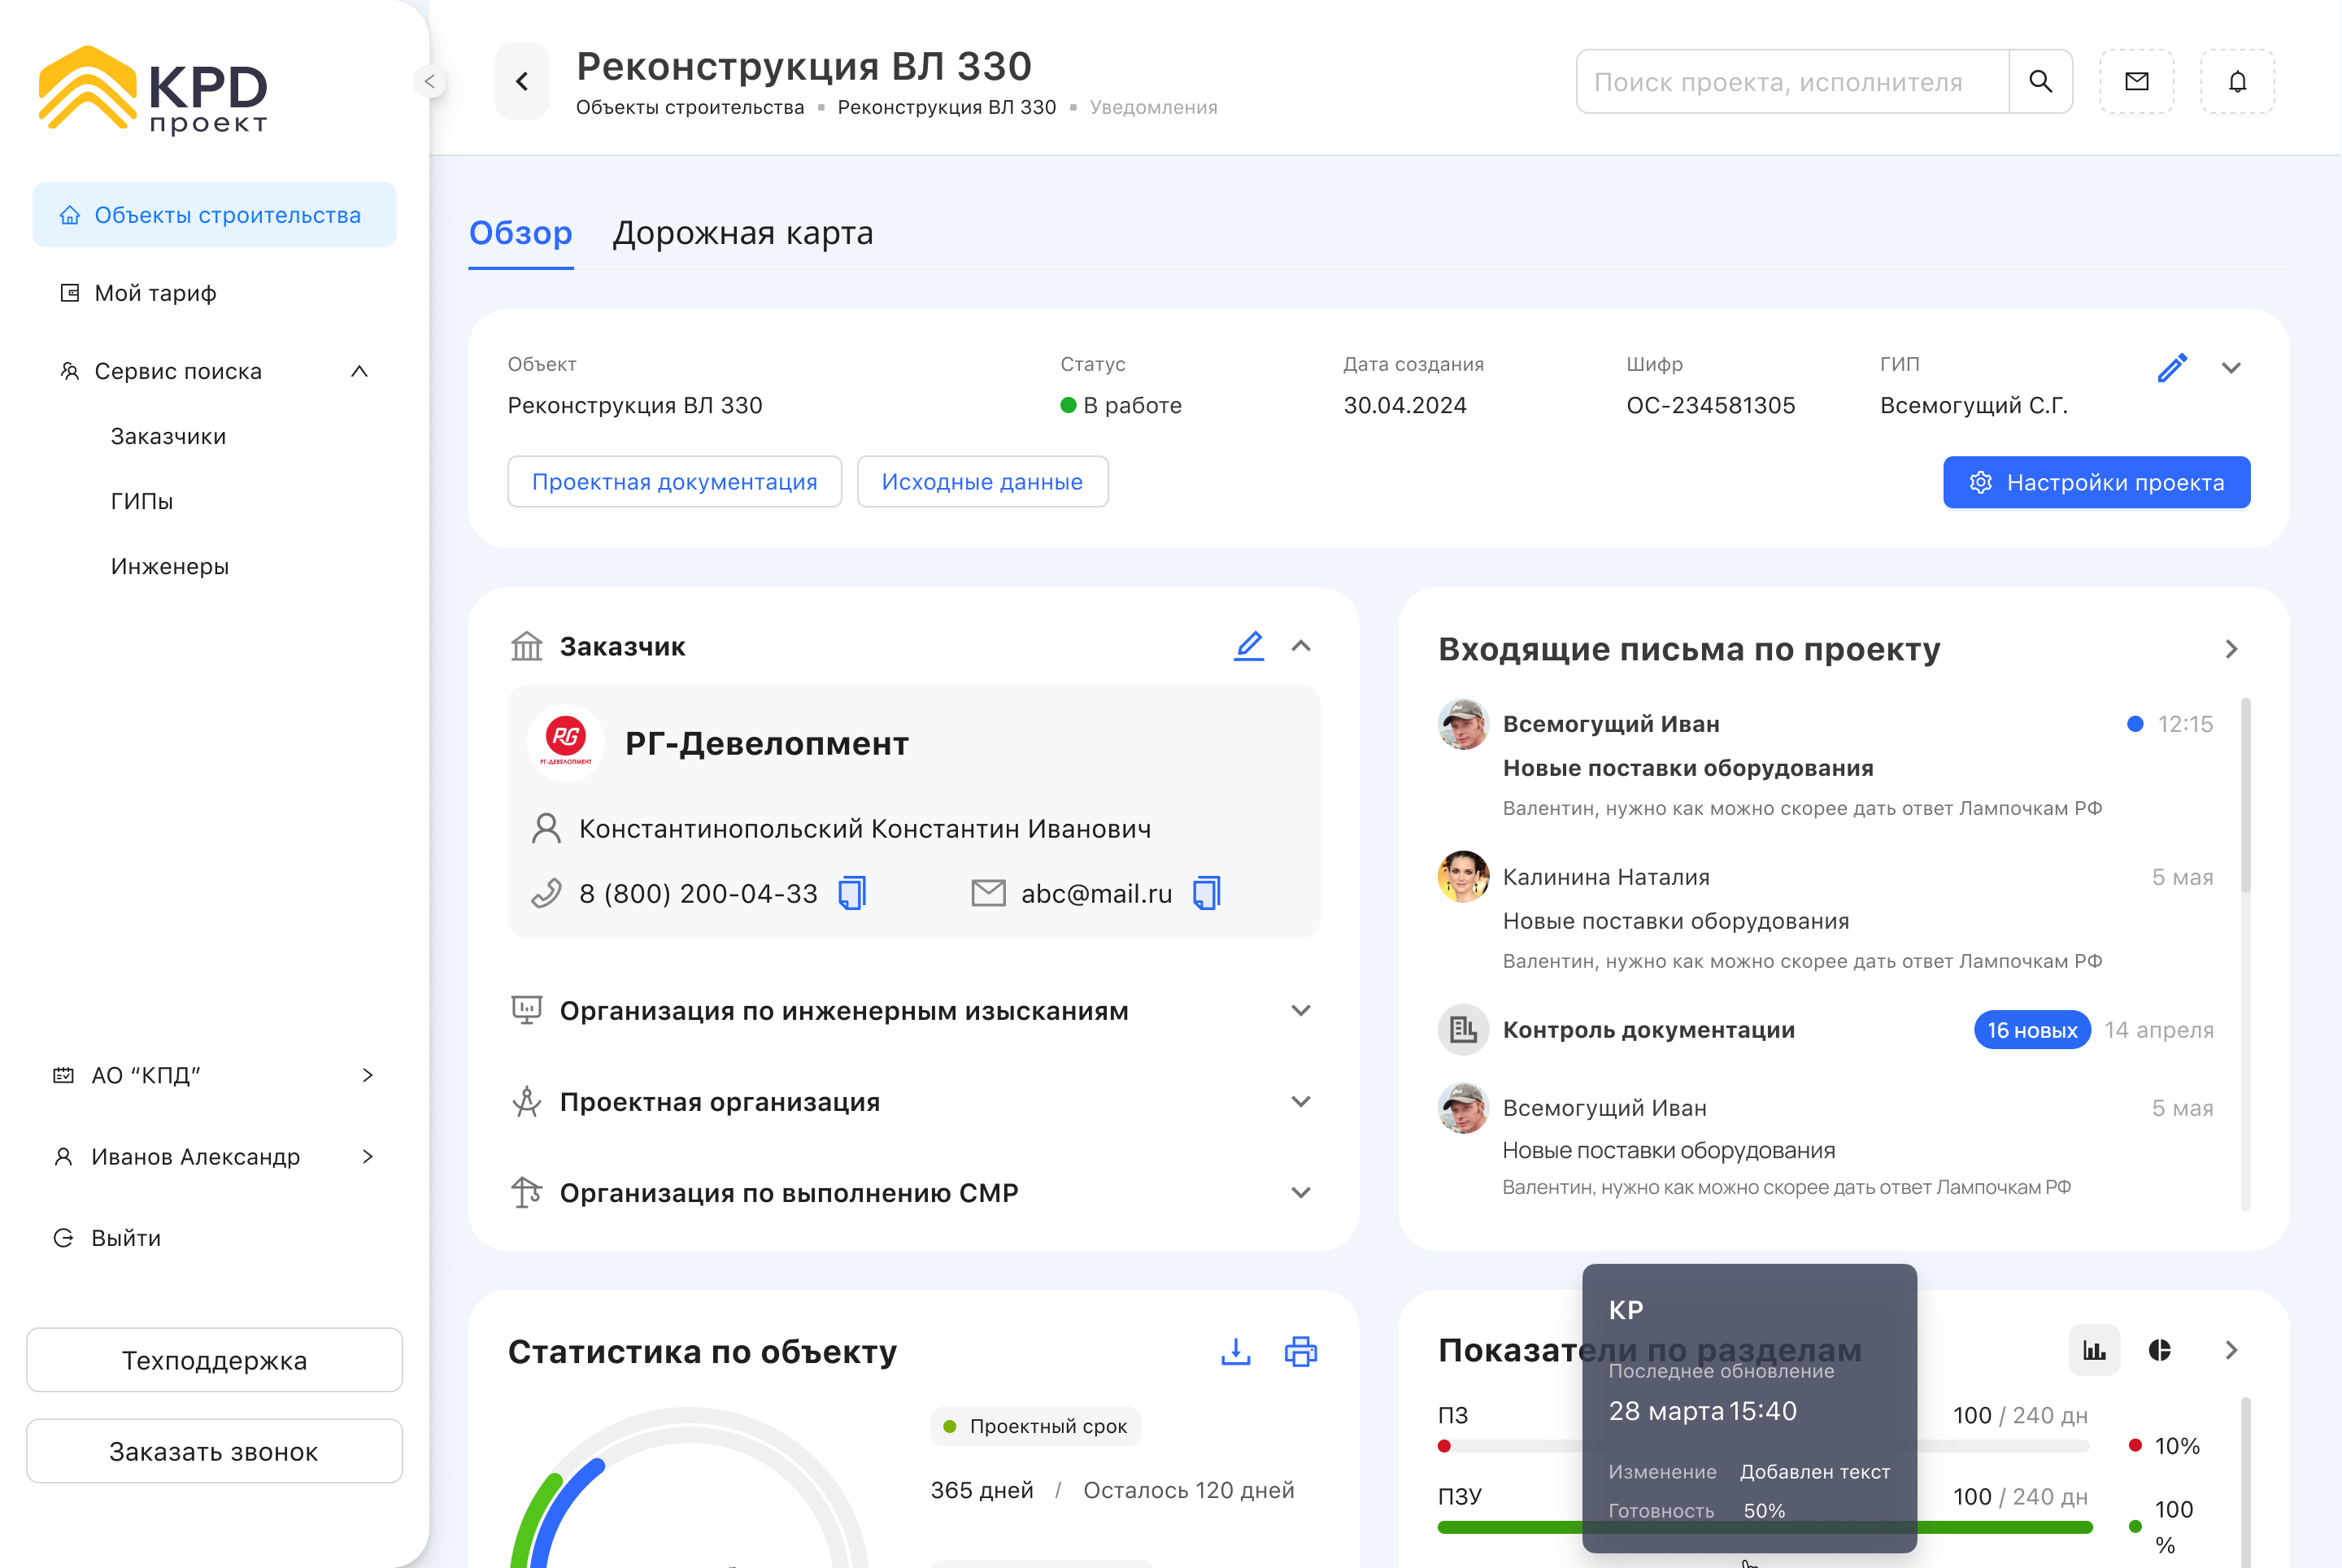Image resolution: width=2342 pixels, height=1568 pixels.
Task: Click the KPD проект logo
Action: click(153, 89)
